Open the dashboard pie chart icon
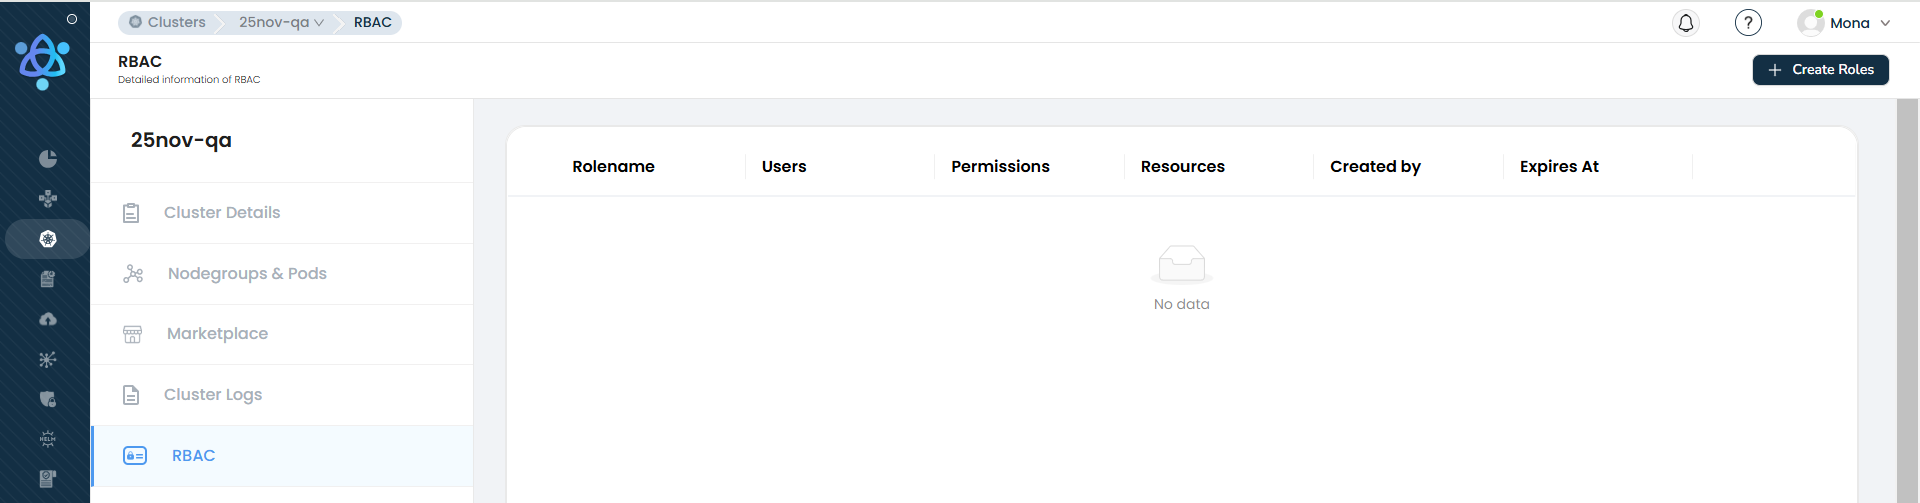This screenshot has height=503, width=1920. (x=47, y=159)
